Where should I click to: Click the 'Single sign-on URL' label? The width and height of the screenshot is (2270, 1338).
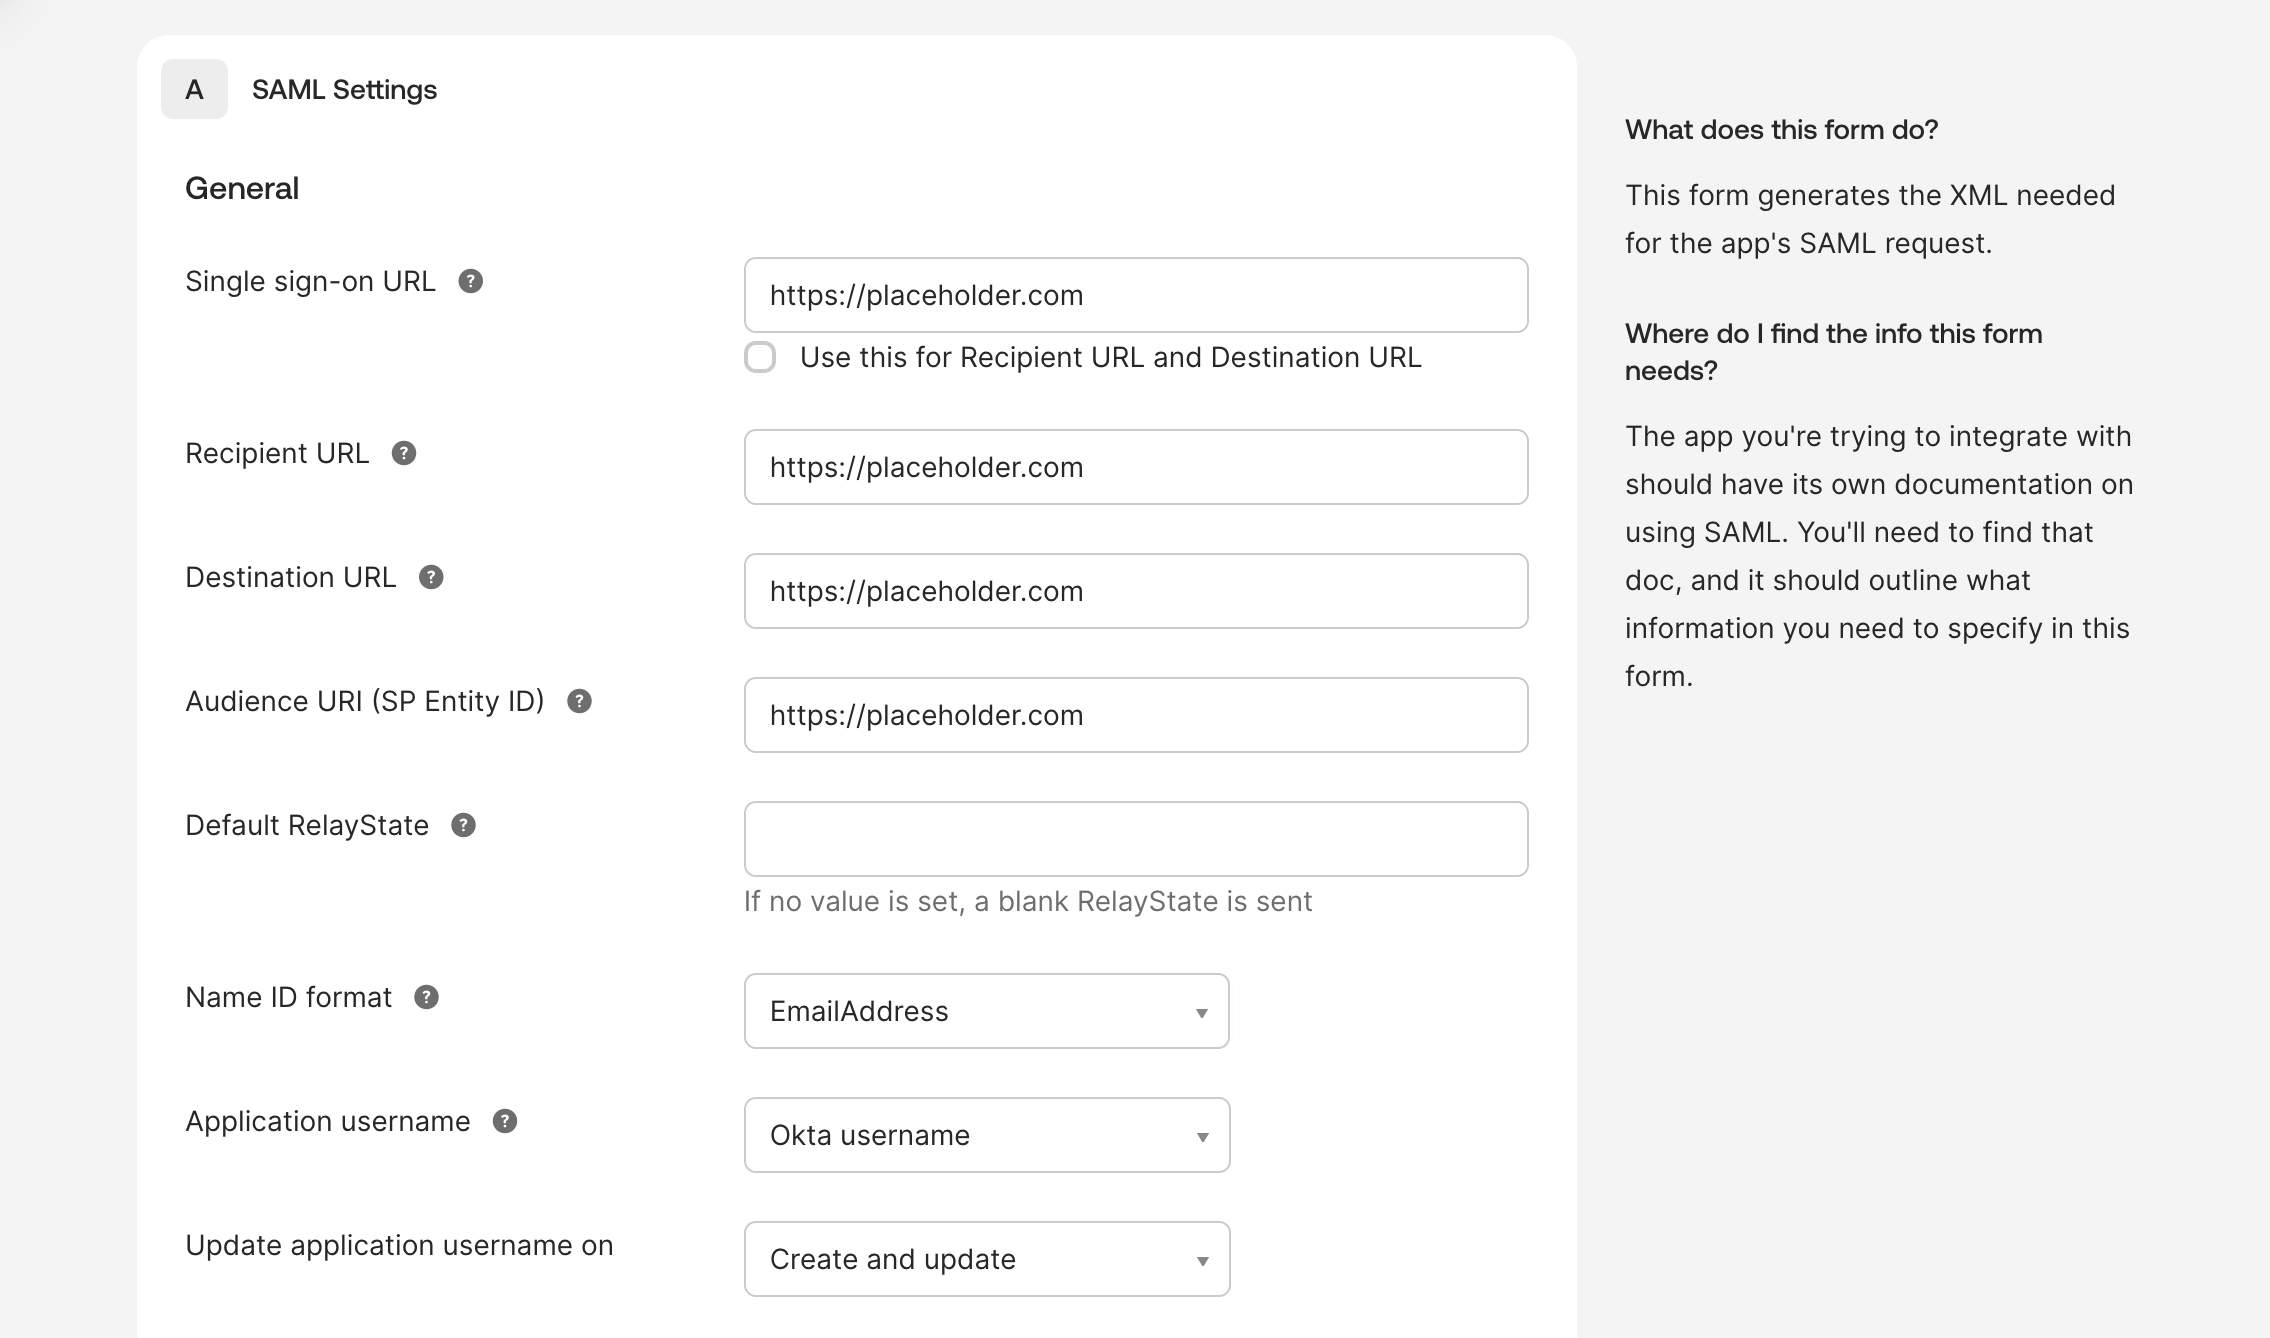click(311, 282)
